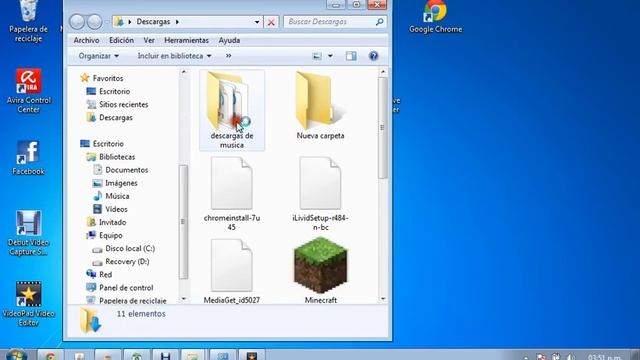
Task: Click Debut capture H icon in taskbar
Action: [165, 355]
